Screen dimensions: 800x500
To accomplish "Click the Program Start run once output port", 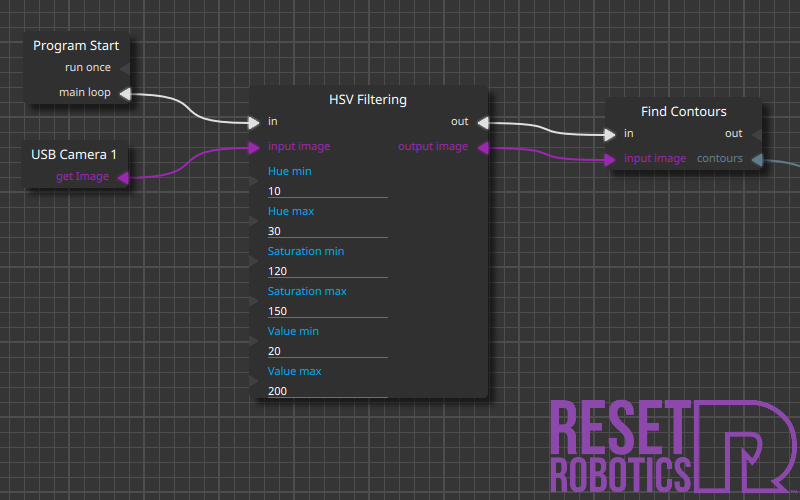I will tap(124, 68).
